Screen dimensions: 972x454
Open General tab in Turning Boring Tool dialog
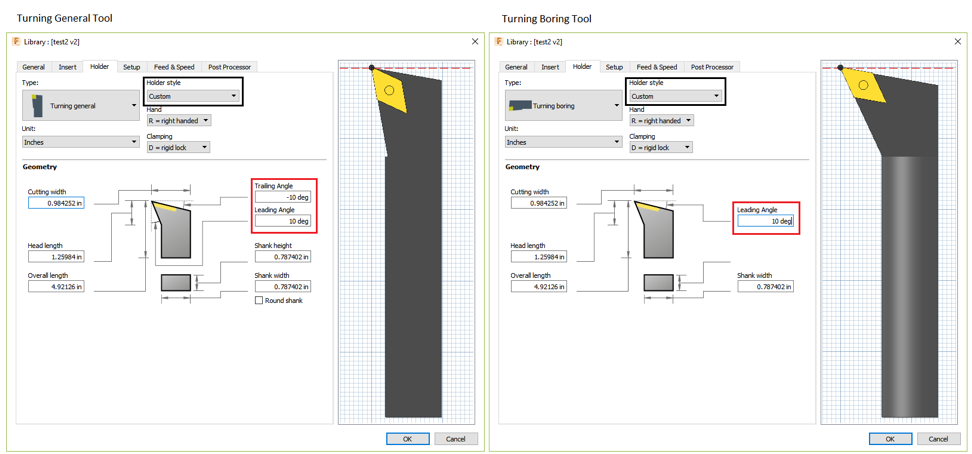point(516,67)
